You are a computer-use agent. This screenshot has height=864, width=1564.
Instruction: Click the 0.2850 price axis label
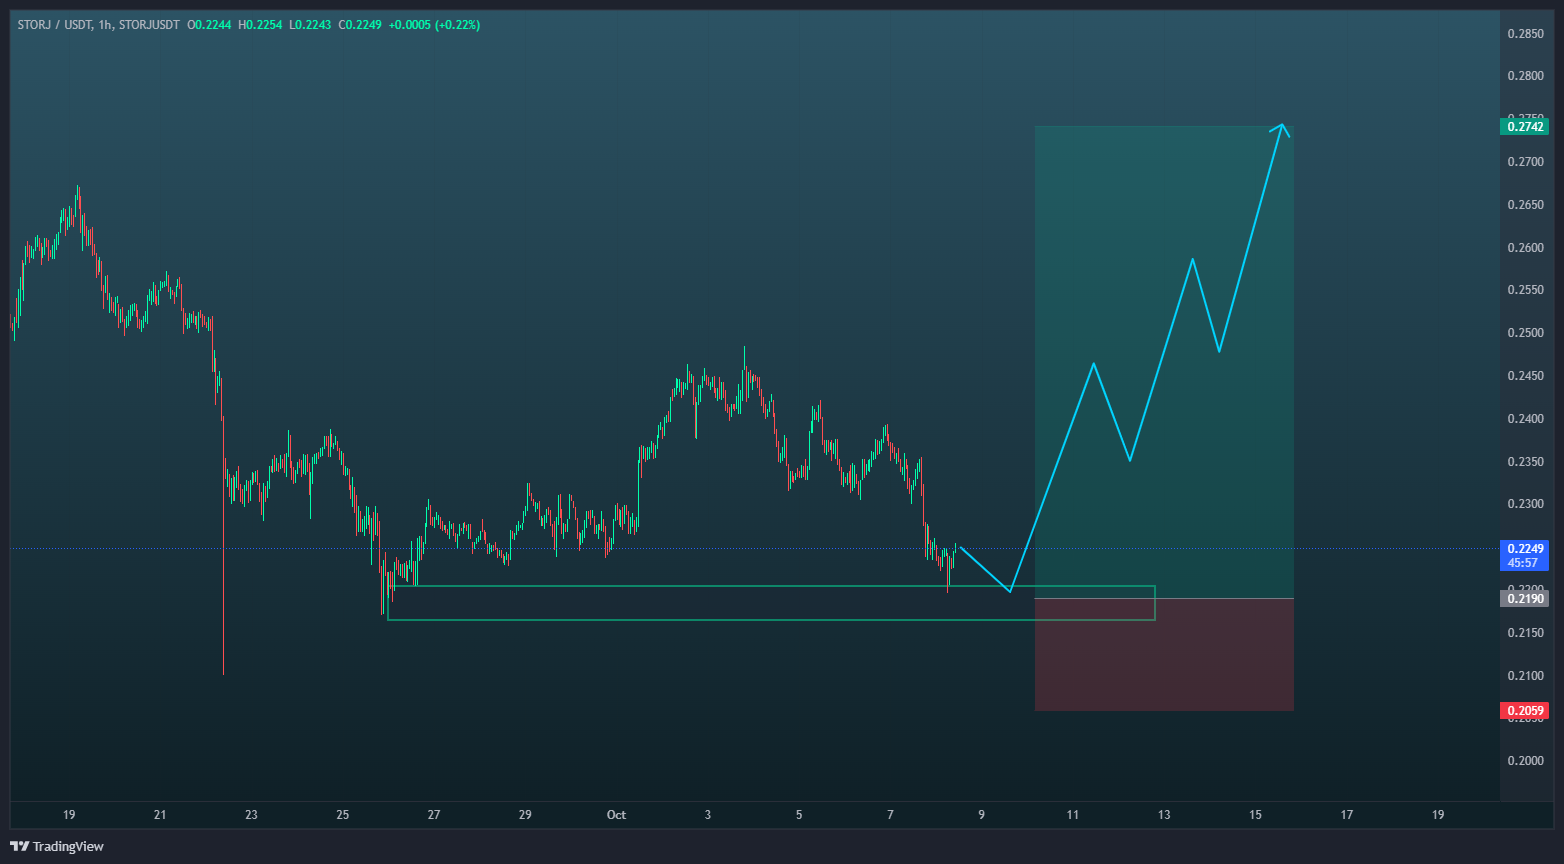(x=1525, y=33)
